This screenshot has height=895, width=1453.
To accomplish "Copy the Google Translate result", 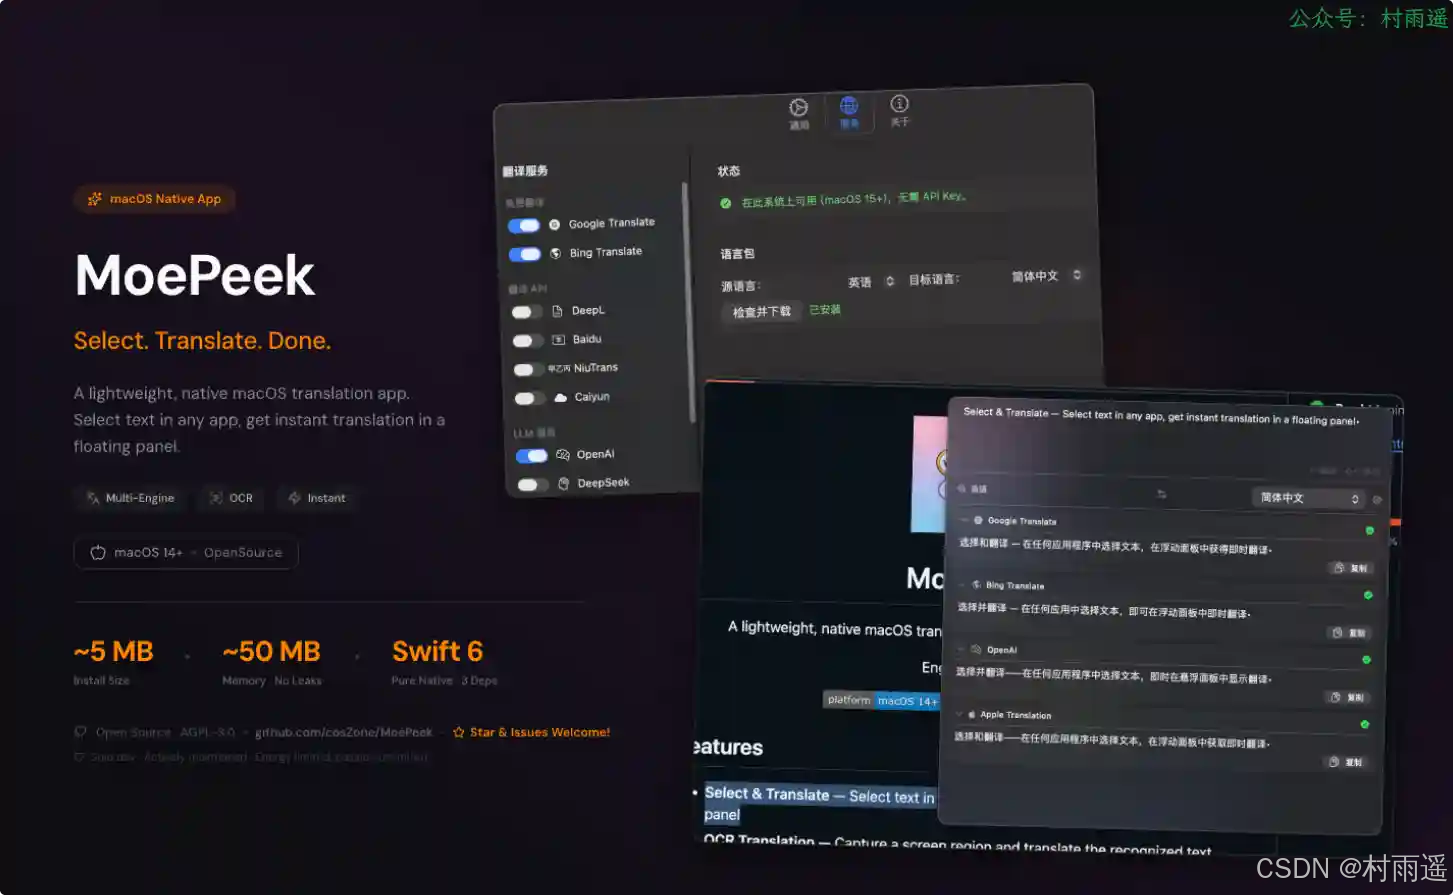I will 1351,568.
